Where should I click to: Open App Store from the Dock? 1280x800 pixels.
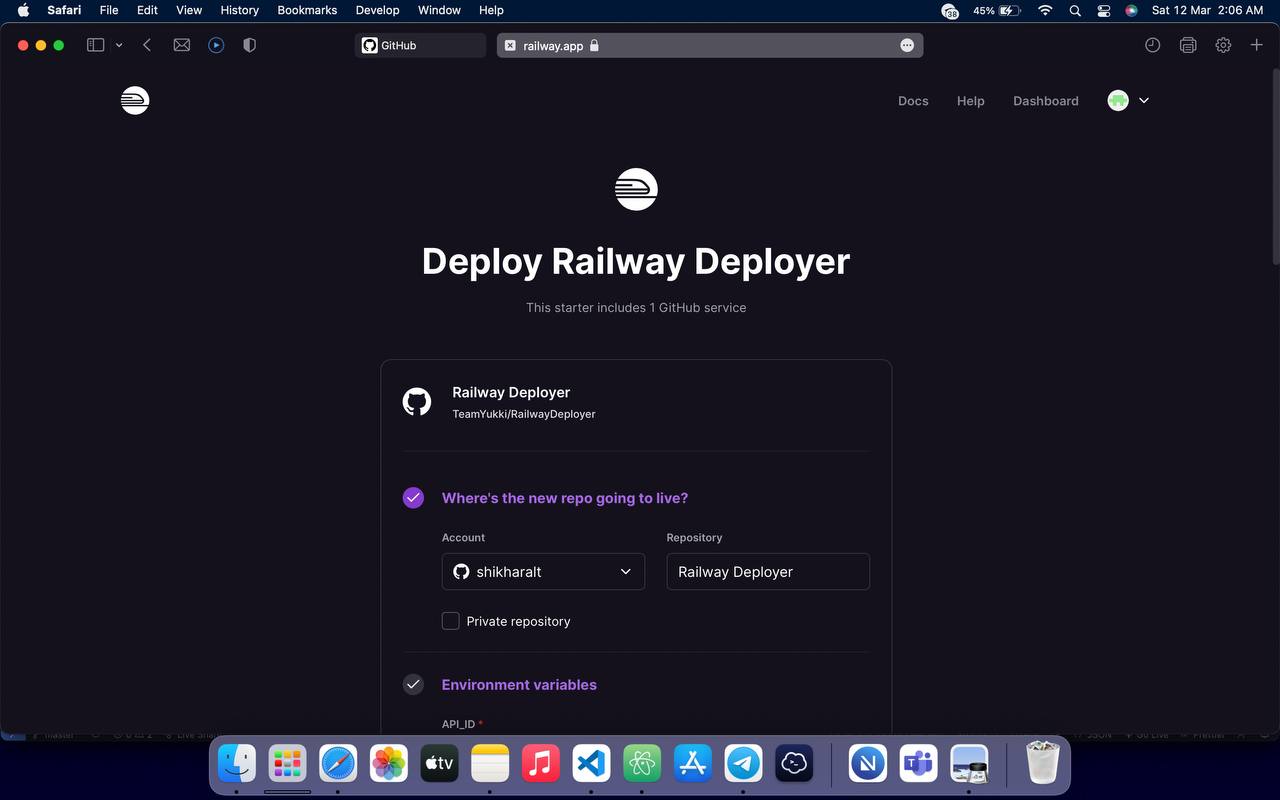pos(693,765)
